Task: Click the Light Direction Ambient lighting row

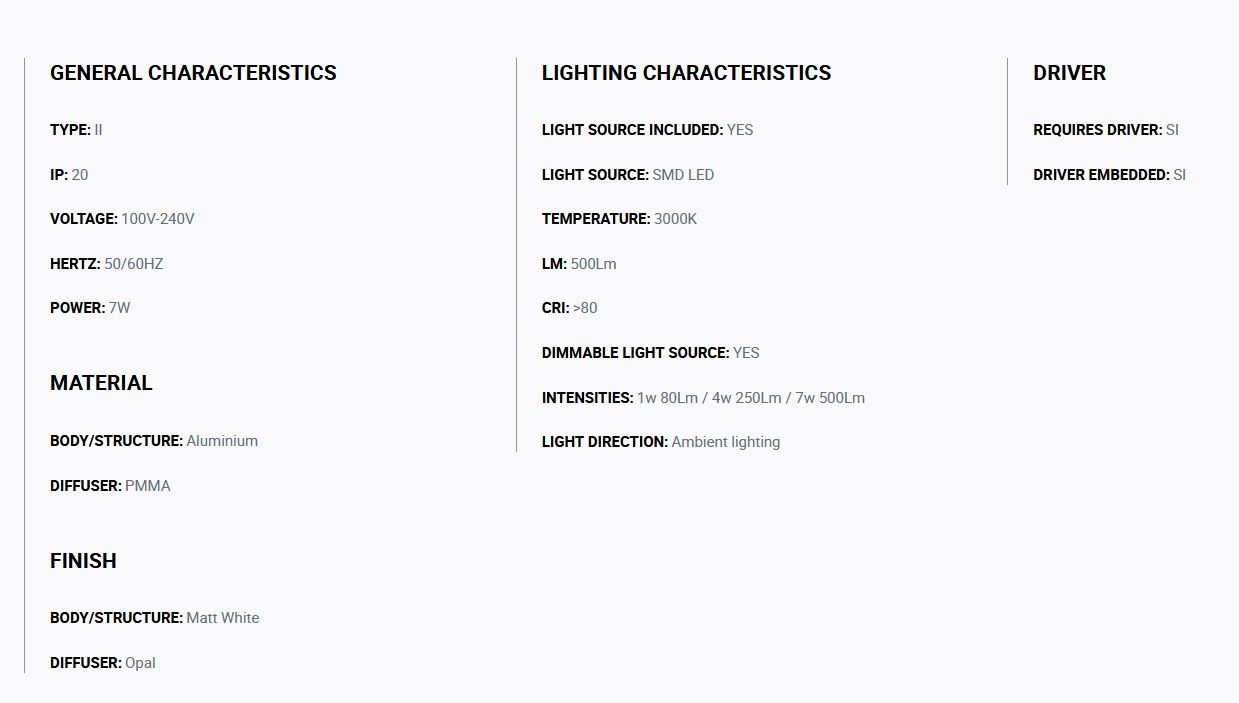Action: [661, 442]
